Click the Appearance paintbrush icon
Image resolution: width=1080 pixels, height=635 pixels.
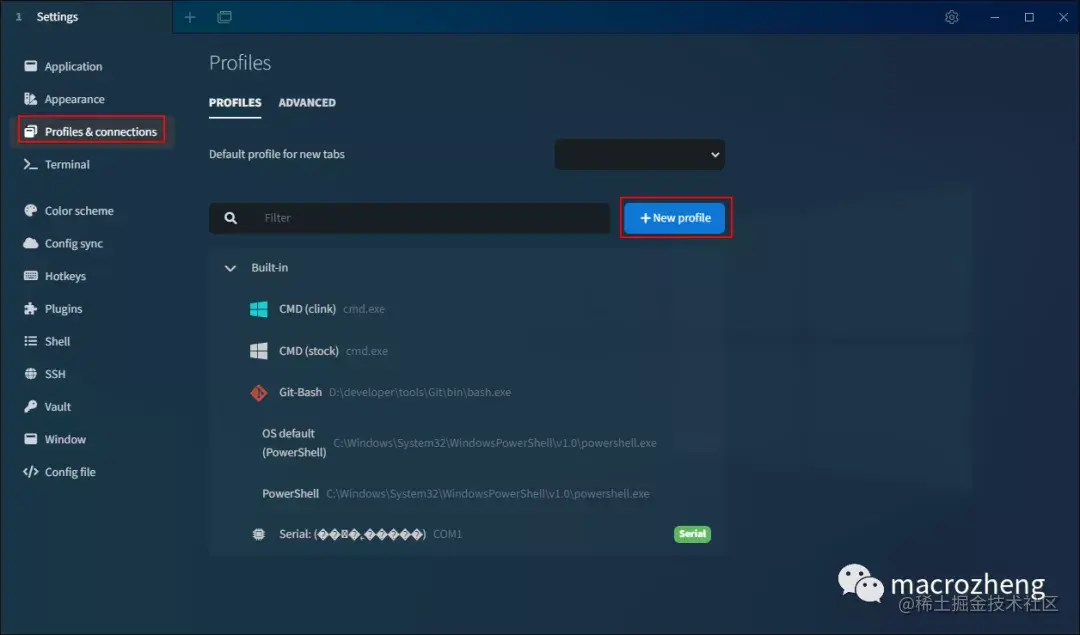[30, 98]
